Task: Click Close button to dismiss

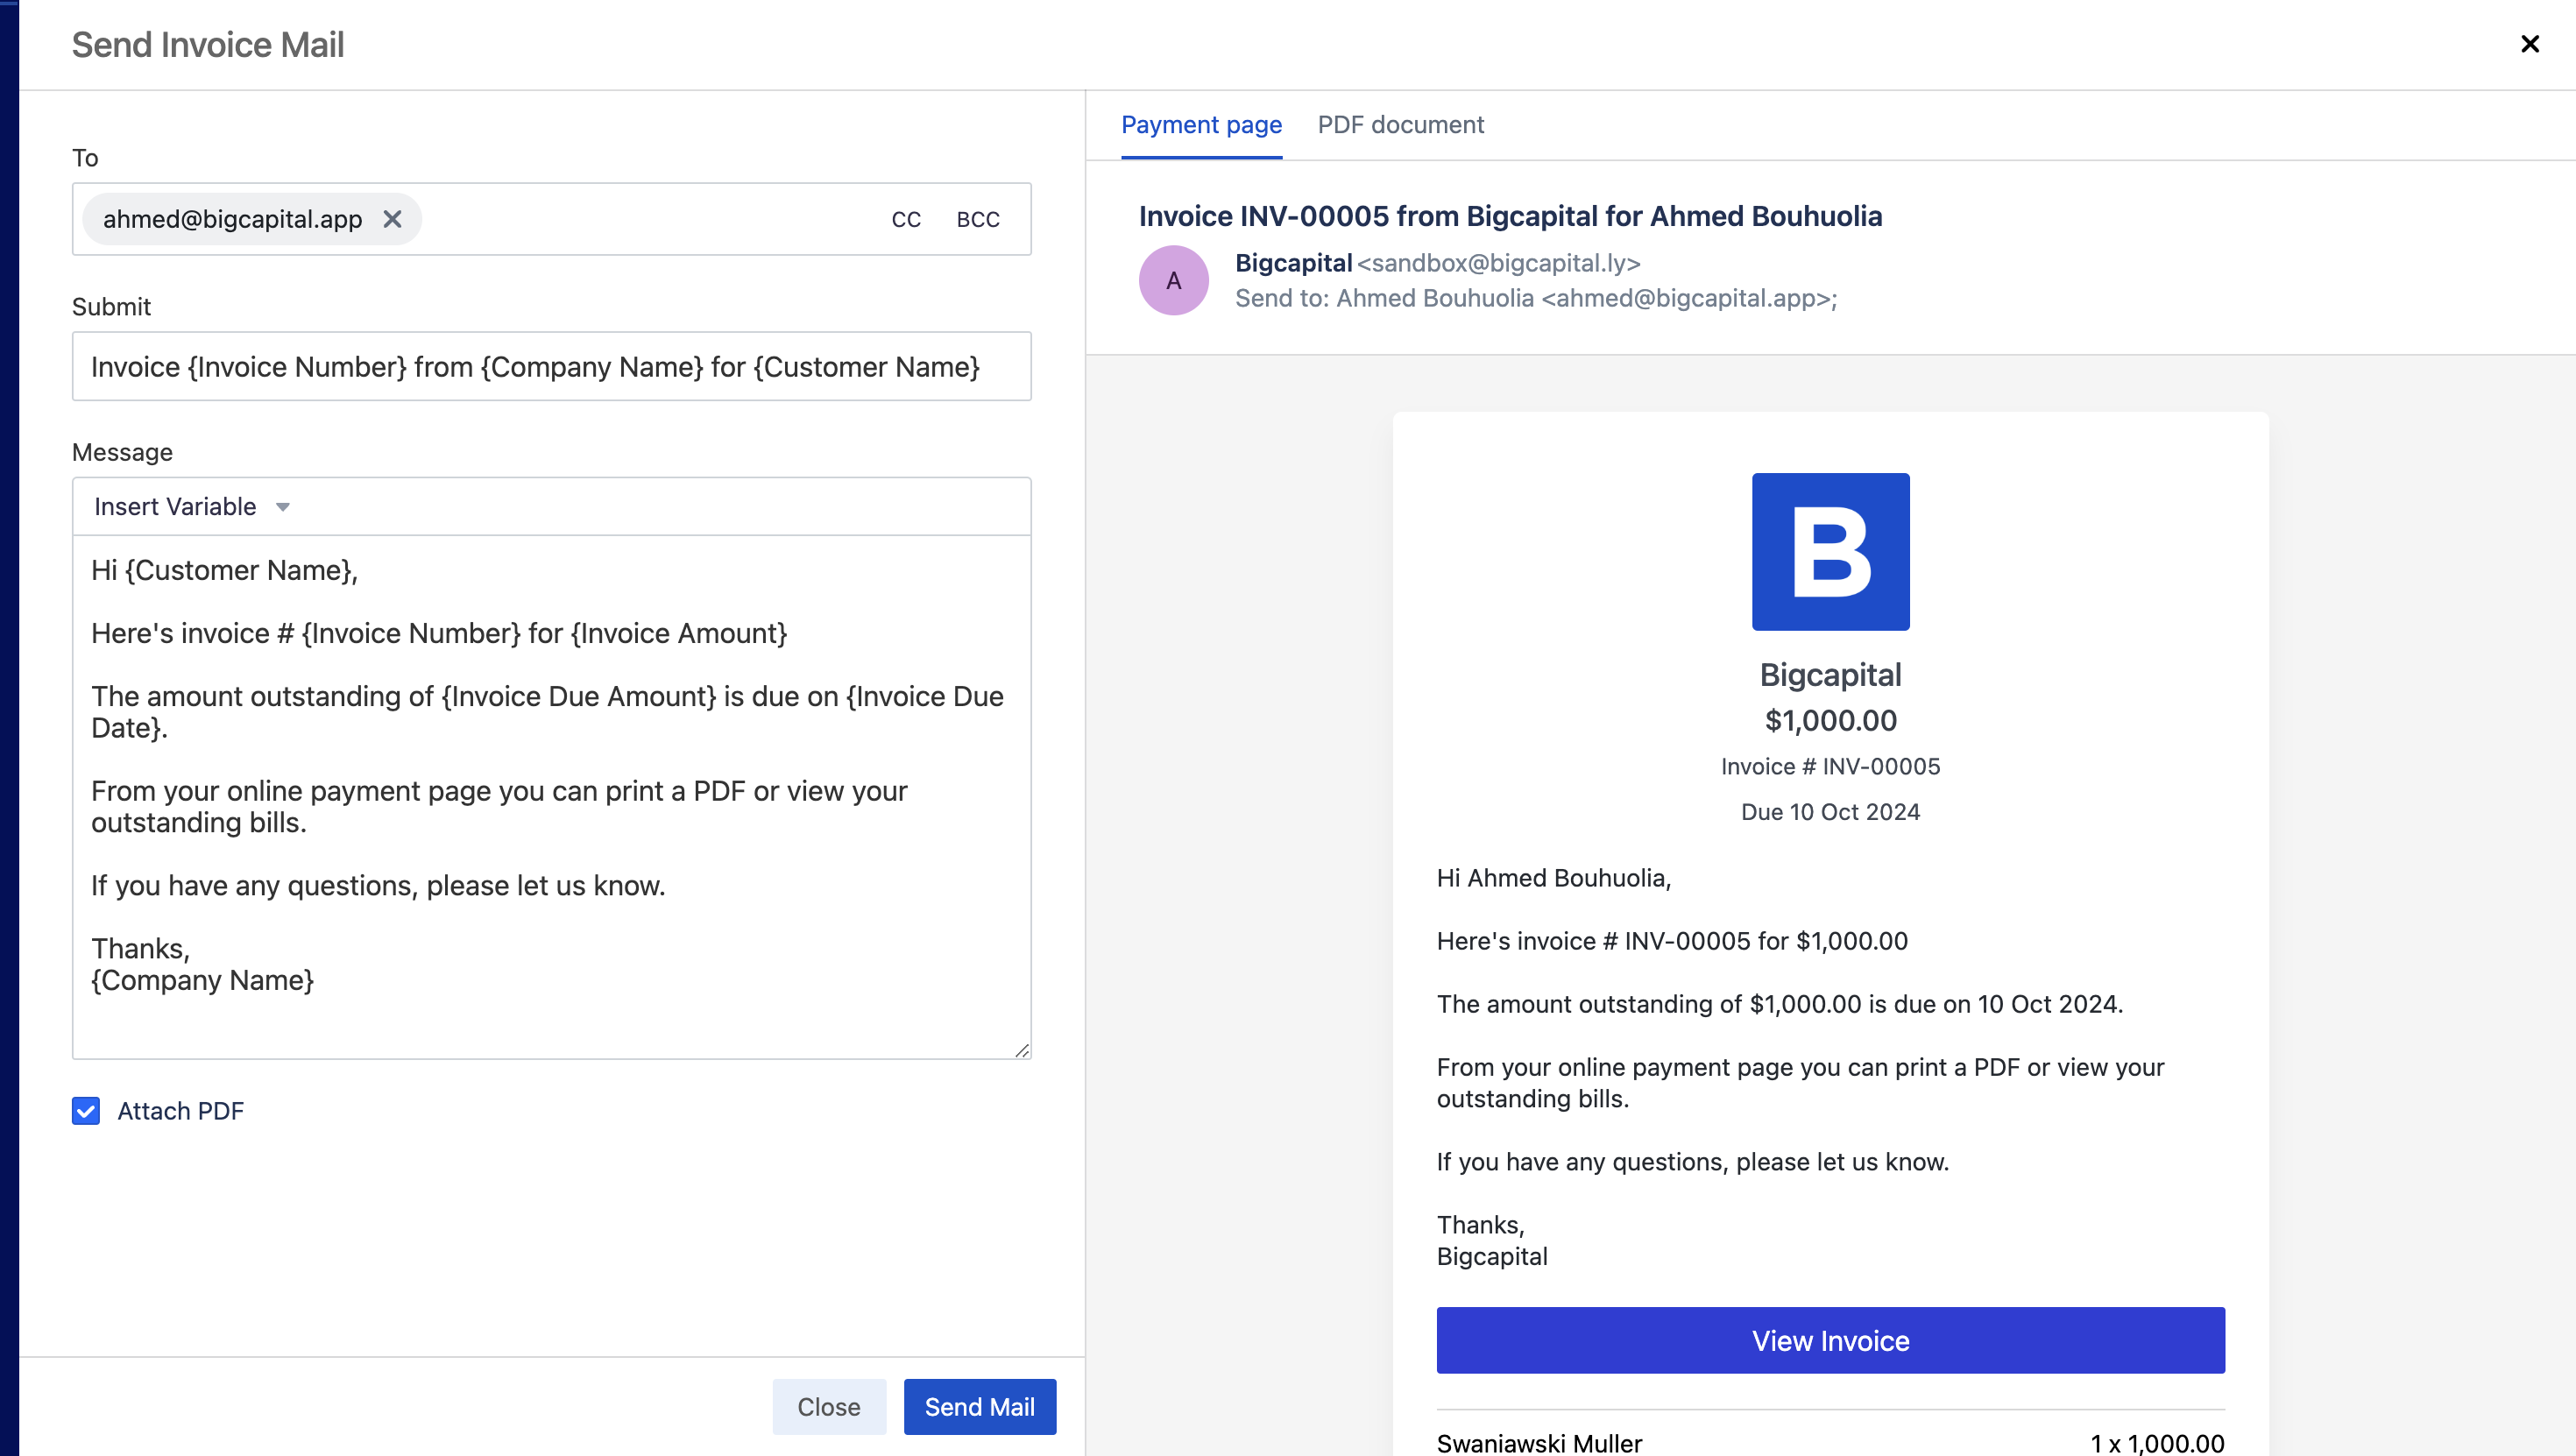Action: click(x=830, y=1406)
